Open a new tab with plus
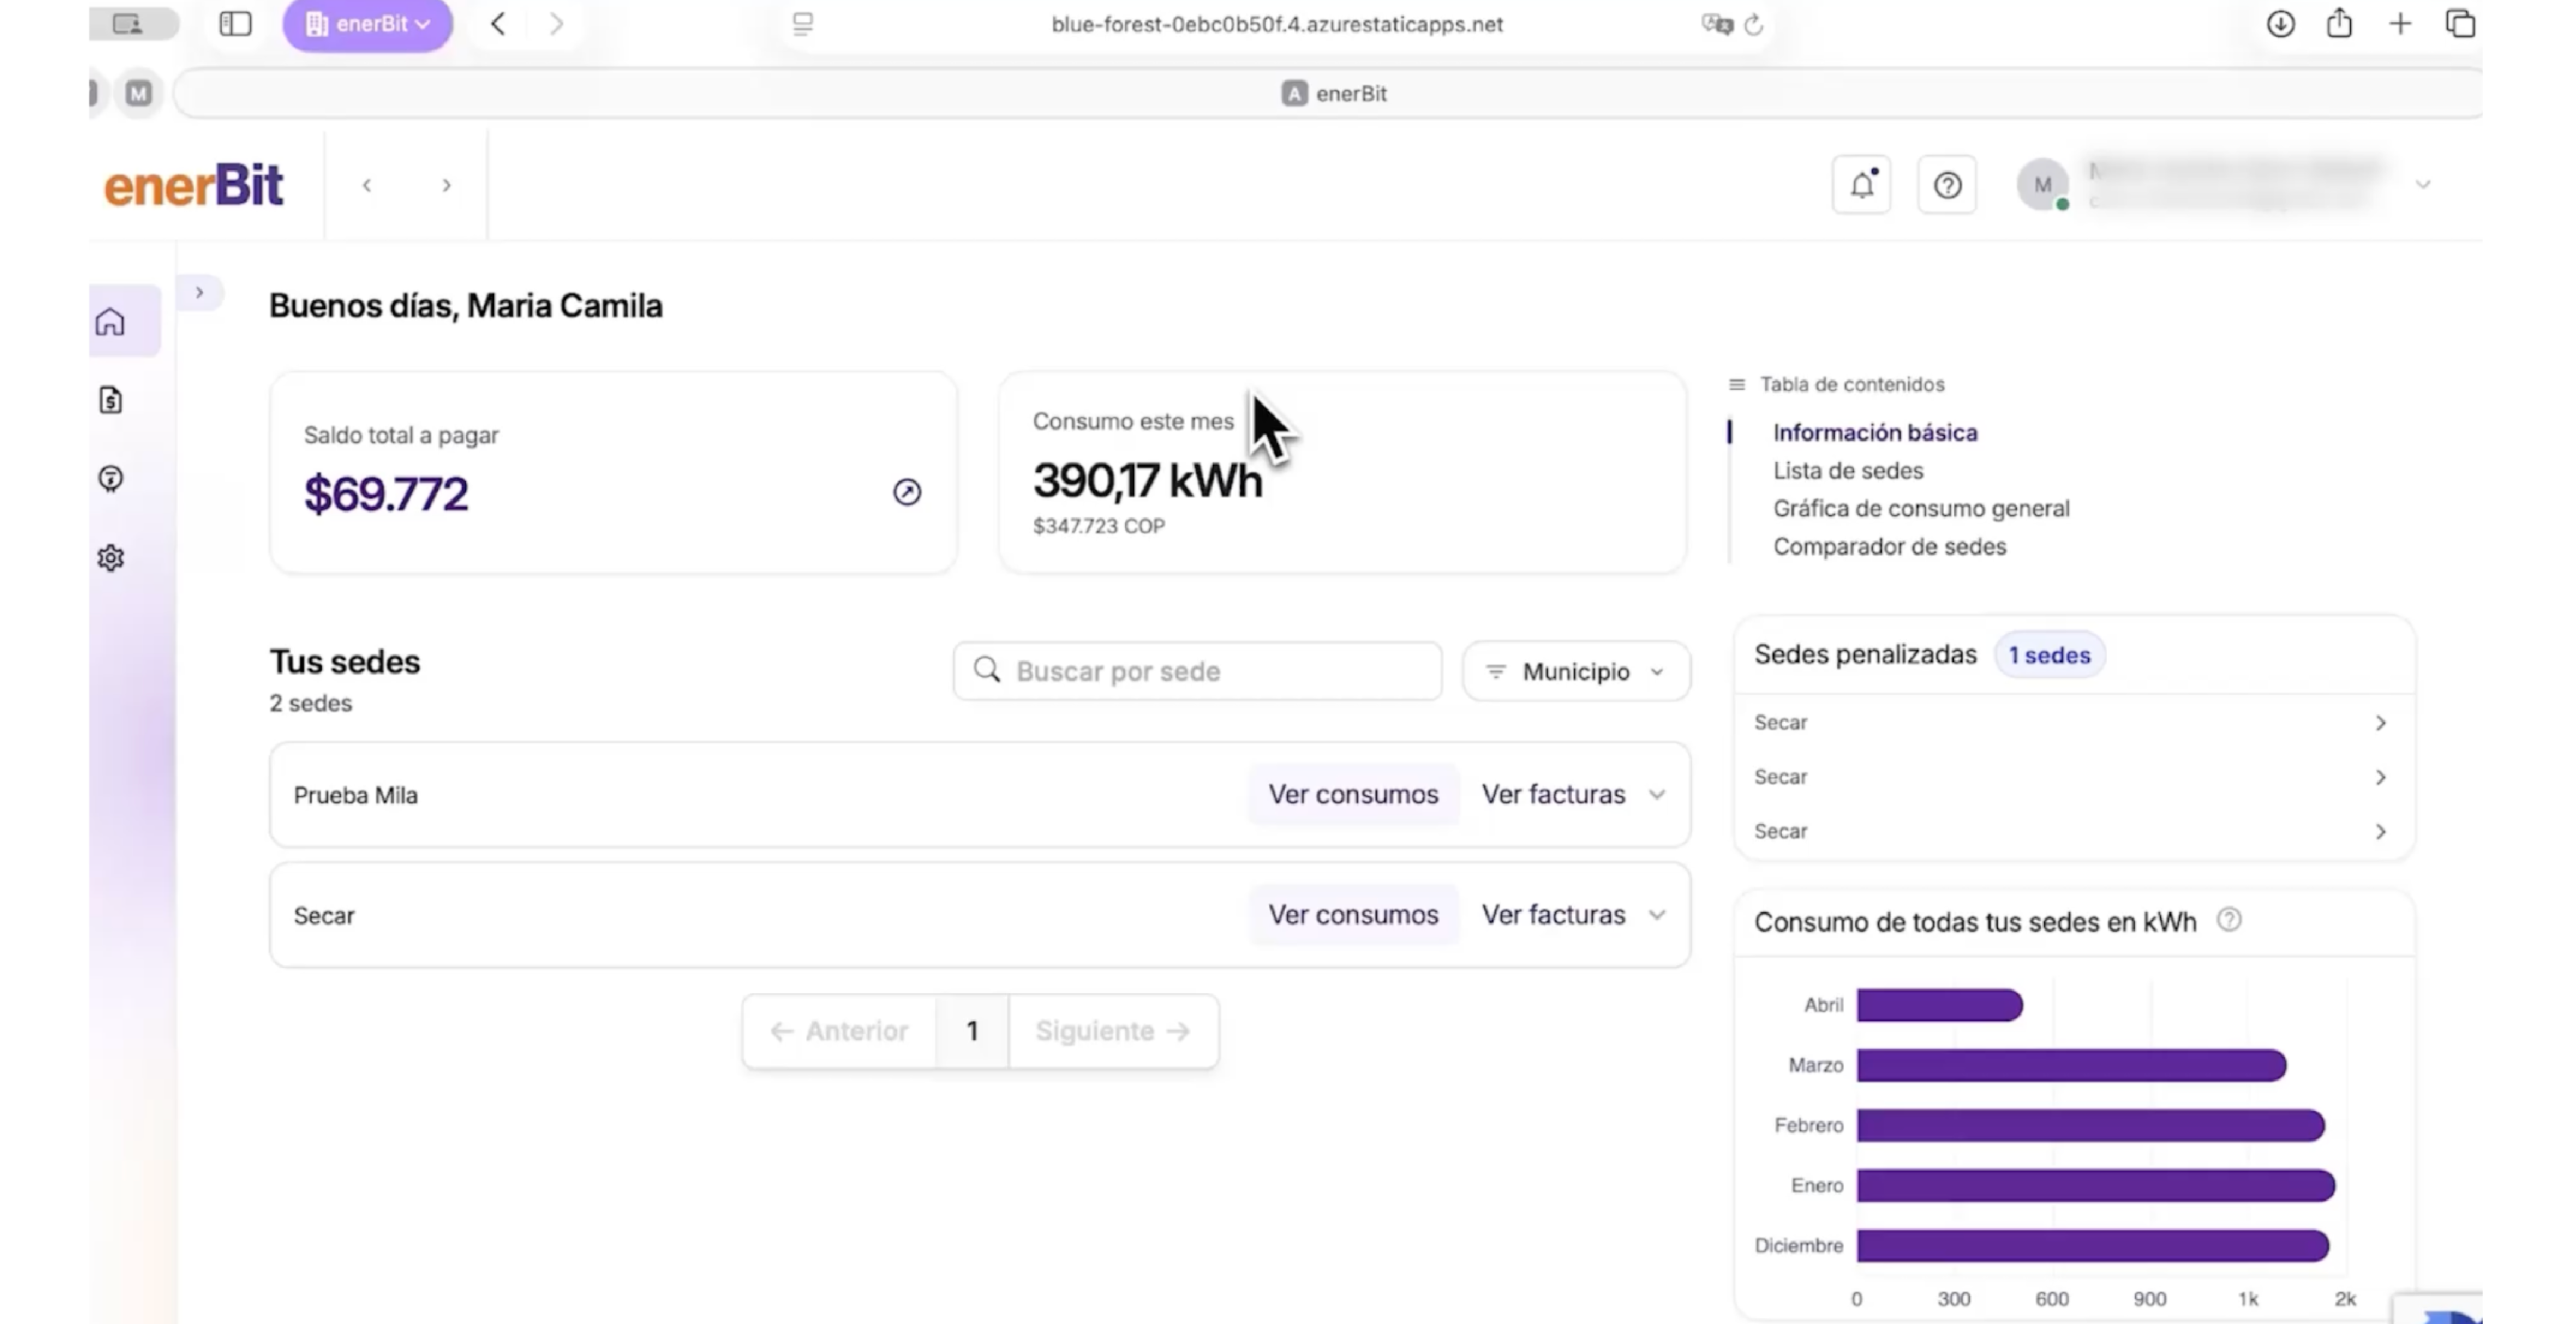 [x=2400, y=24]
